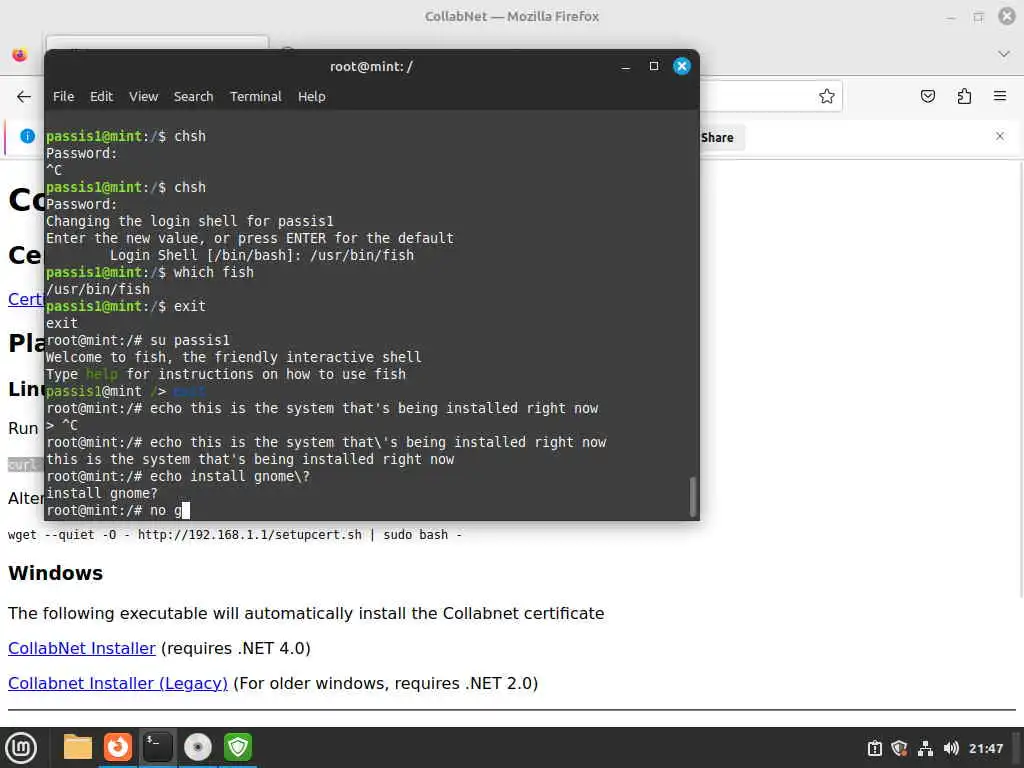The width and height of the screenshot is (1024, 768).
Task: Open the volume control tray icon
Action: (x=951, y=748)
